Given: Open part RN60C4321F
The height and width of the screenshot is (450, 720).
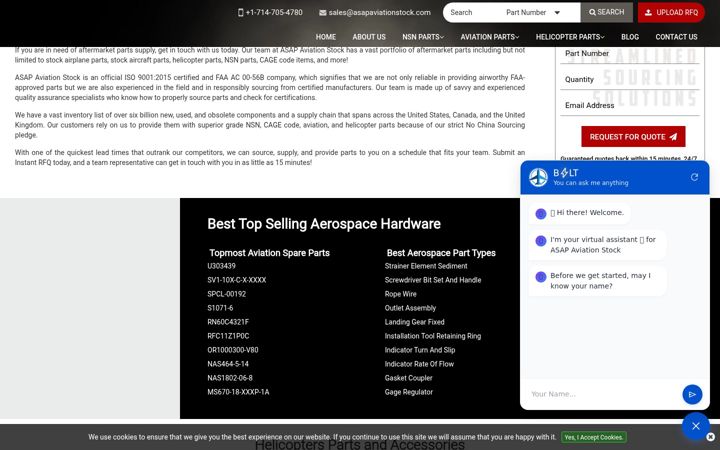Looking at the screenshot, I should click(228, 322).
